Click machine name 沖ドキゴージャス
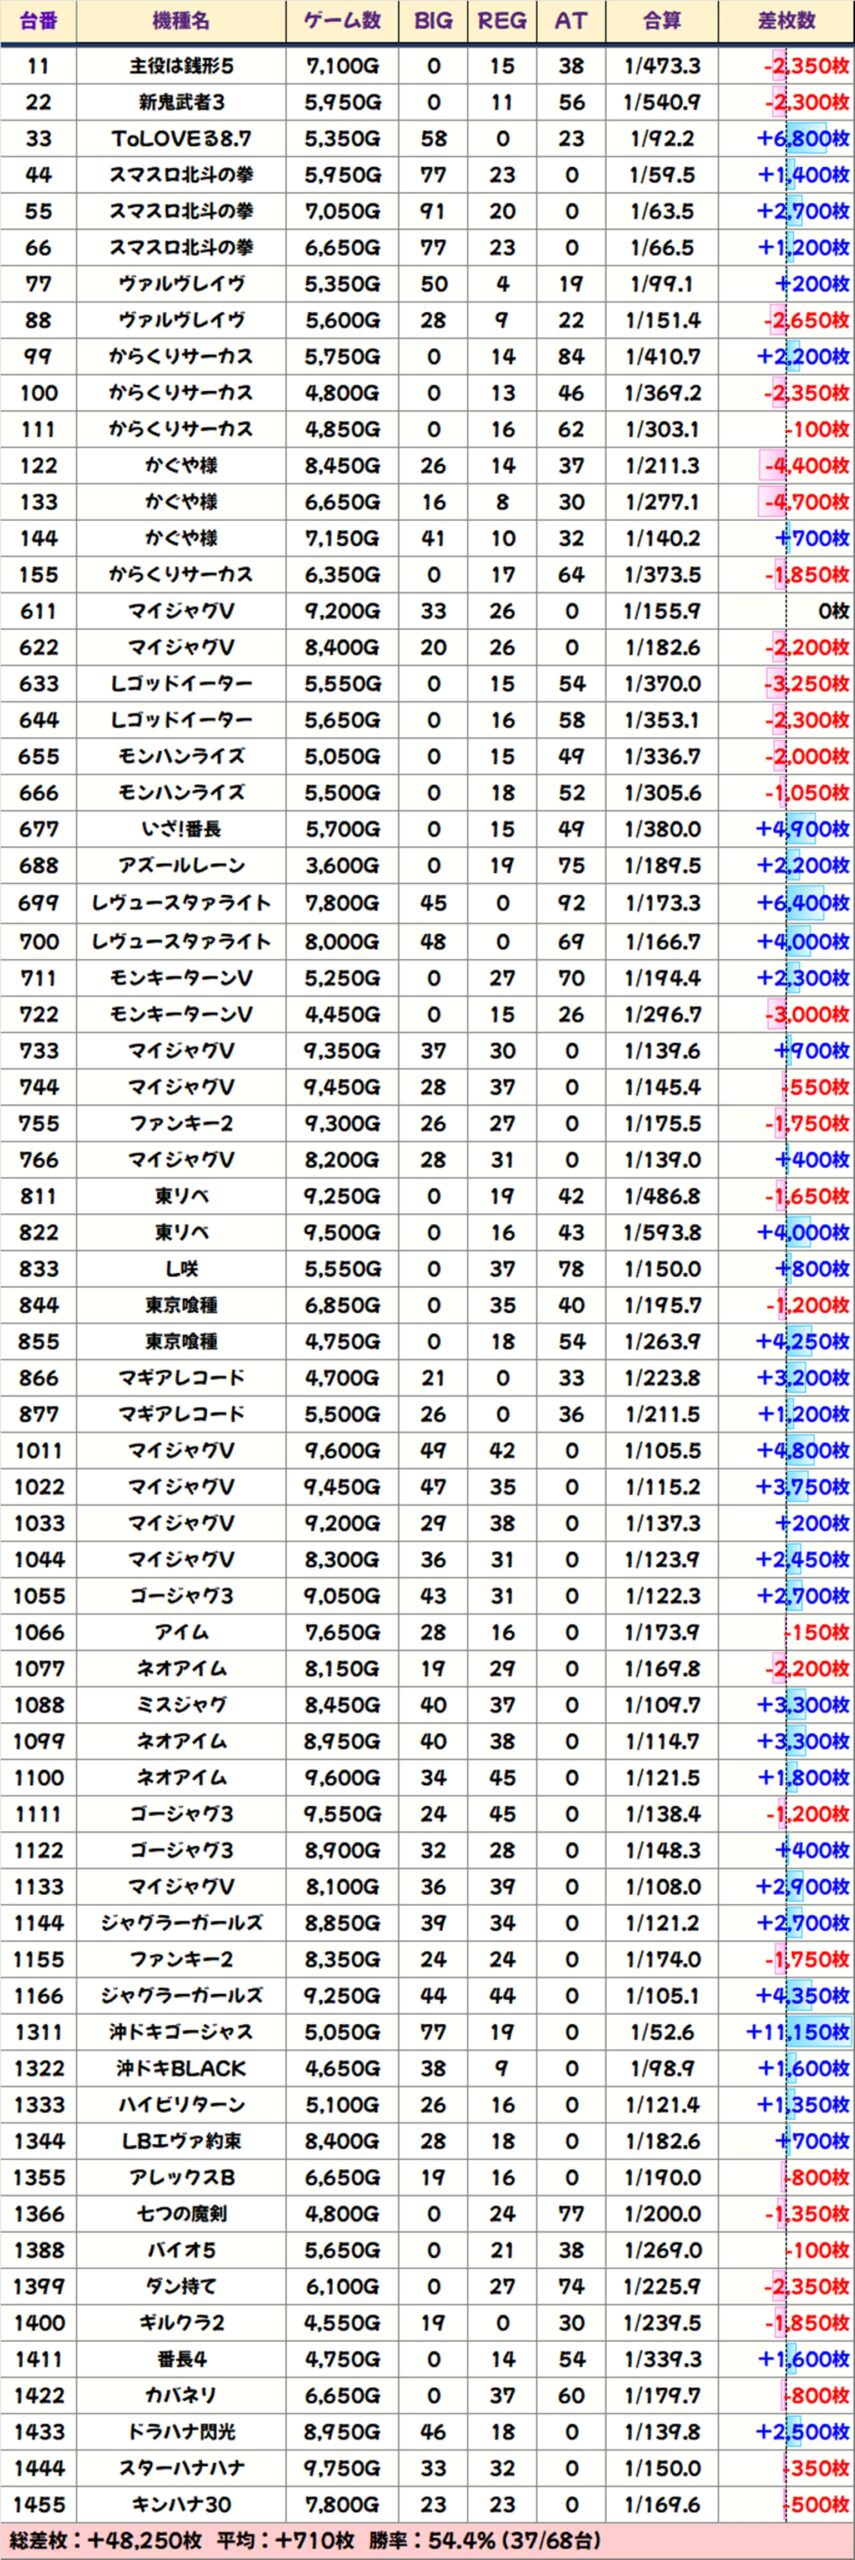This screenshot has width=855, height=2560. [x=181, y=2031]
